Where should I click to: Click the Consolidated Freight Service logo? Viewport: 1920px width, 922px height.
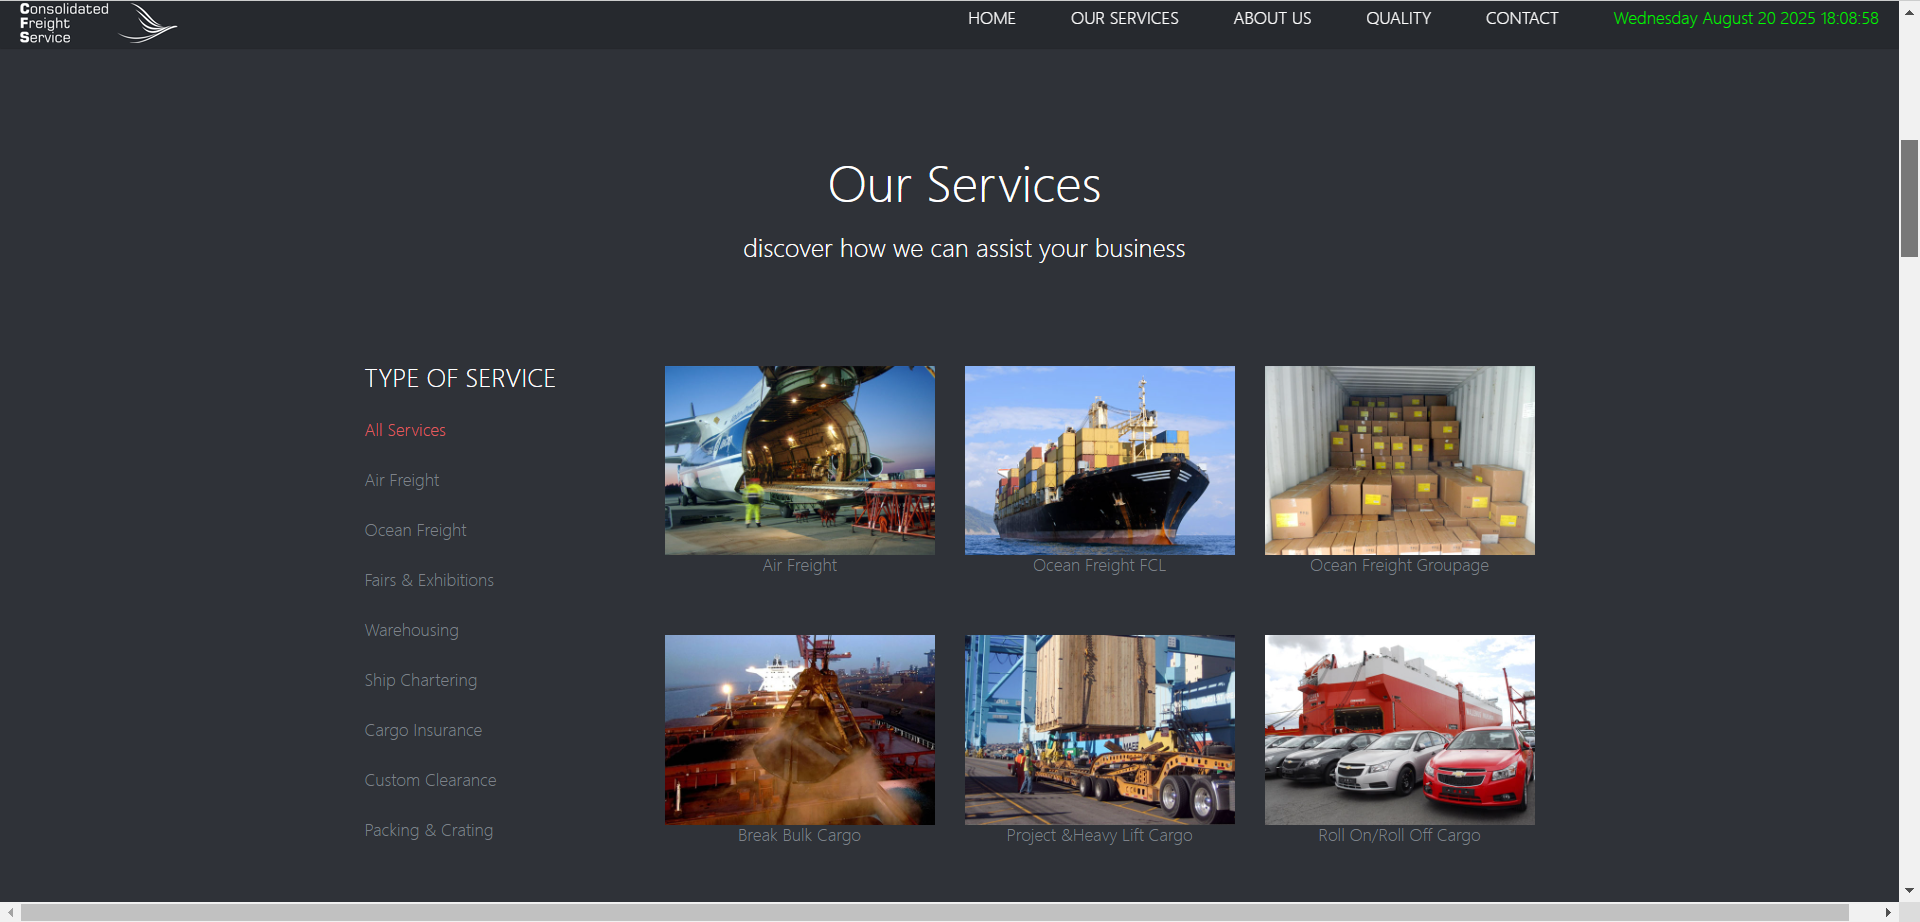[98, 23]
